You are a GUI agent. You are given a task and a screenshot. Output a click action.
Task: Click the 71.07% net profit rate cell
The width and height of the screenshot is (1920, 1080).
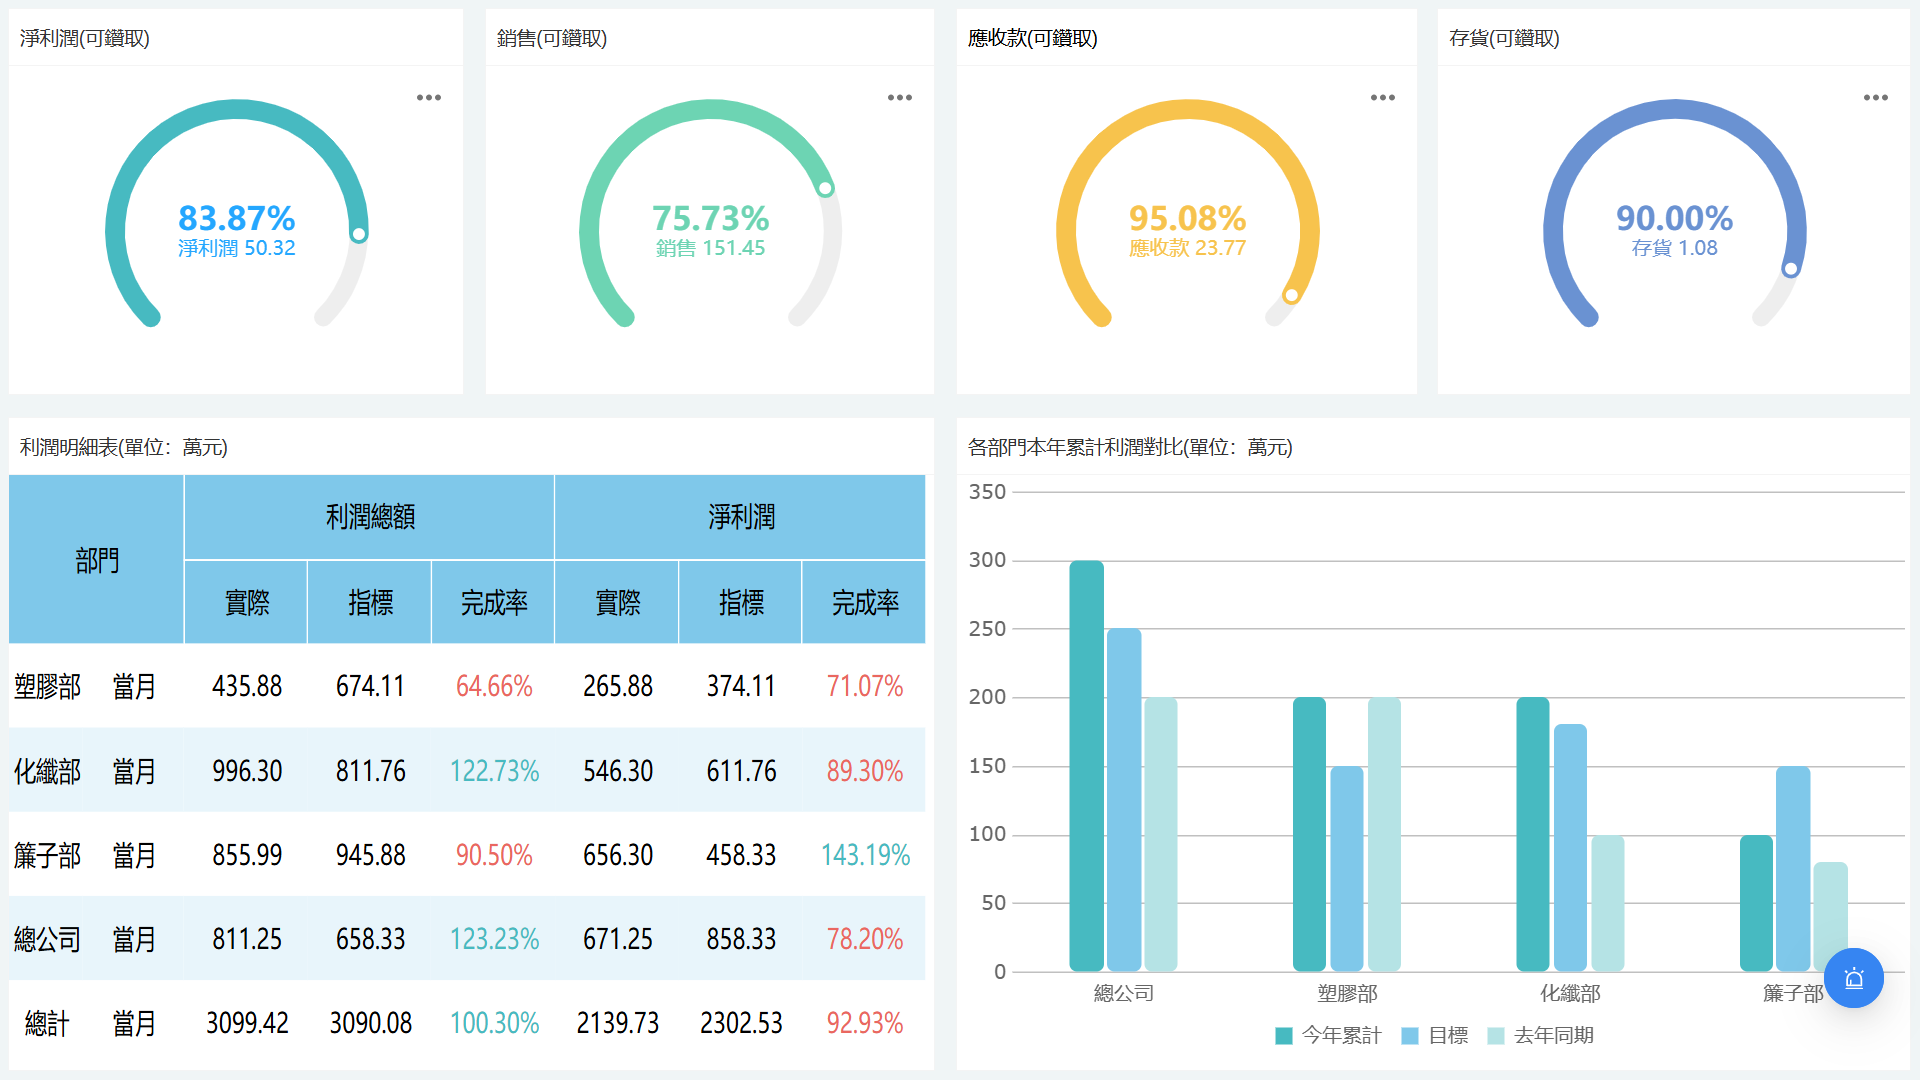click(865, 687)
